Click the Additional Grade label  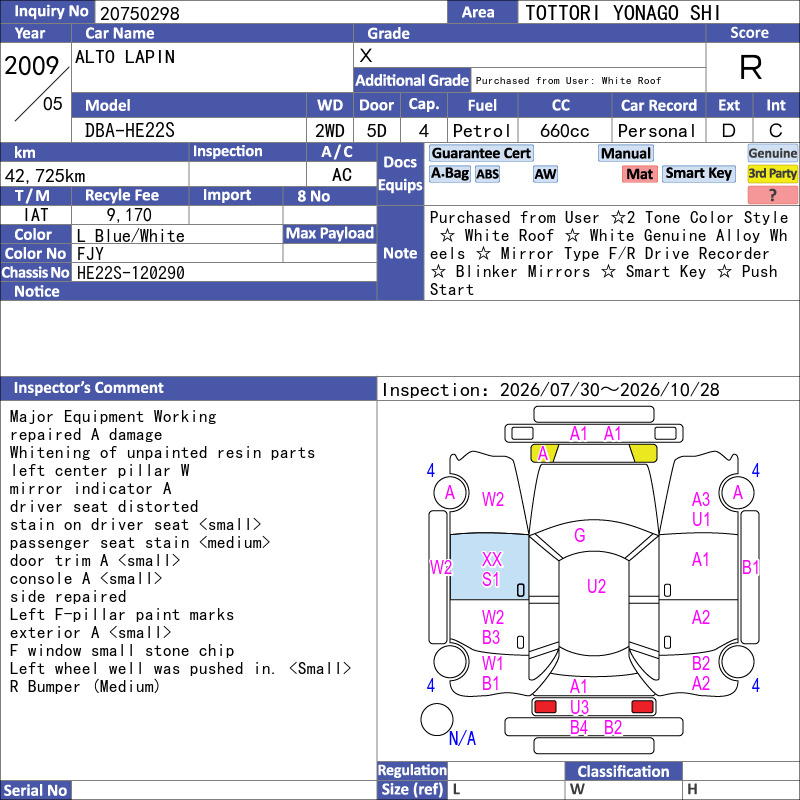[x=412, y=81]
